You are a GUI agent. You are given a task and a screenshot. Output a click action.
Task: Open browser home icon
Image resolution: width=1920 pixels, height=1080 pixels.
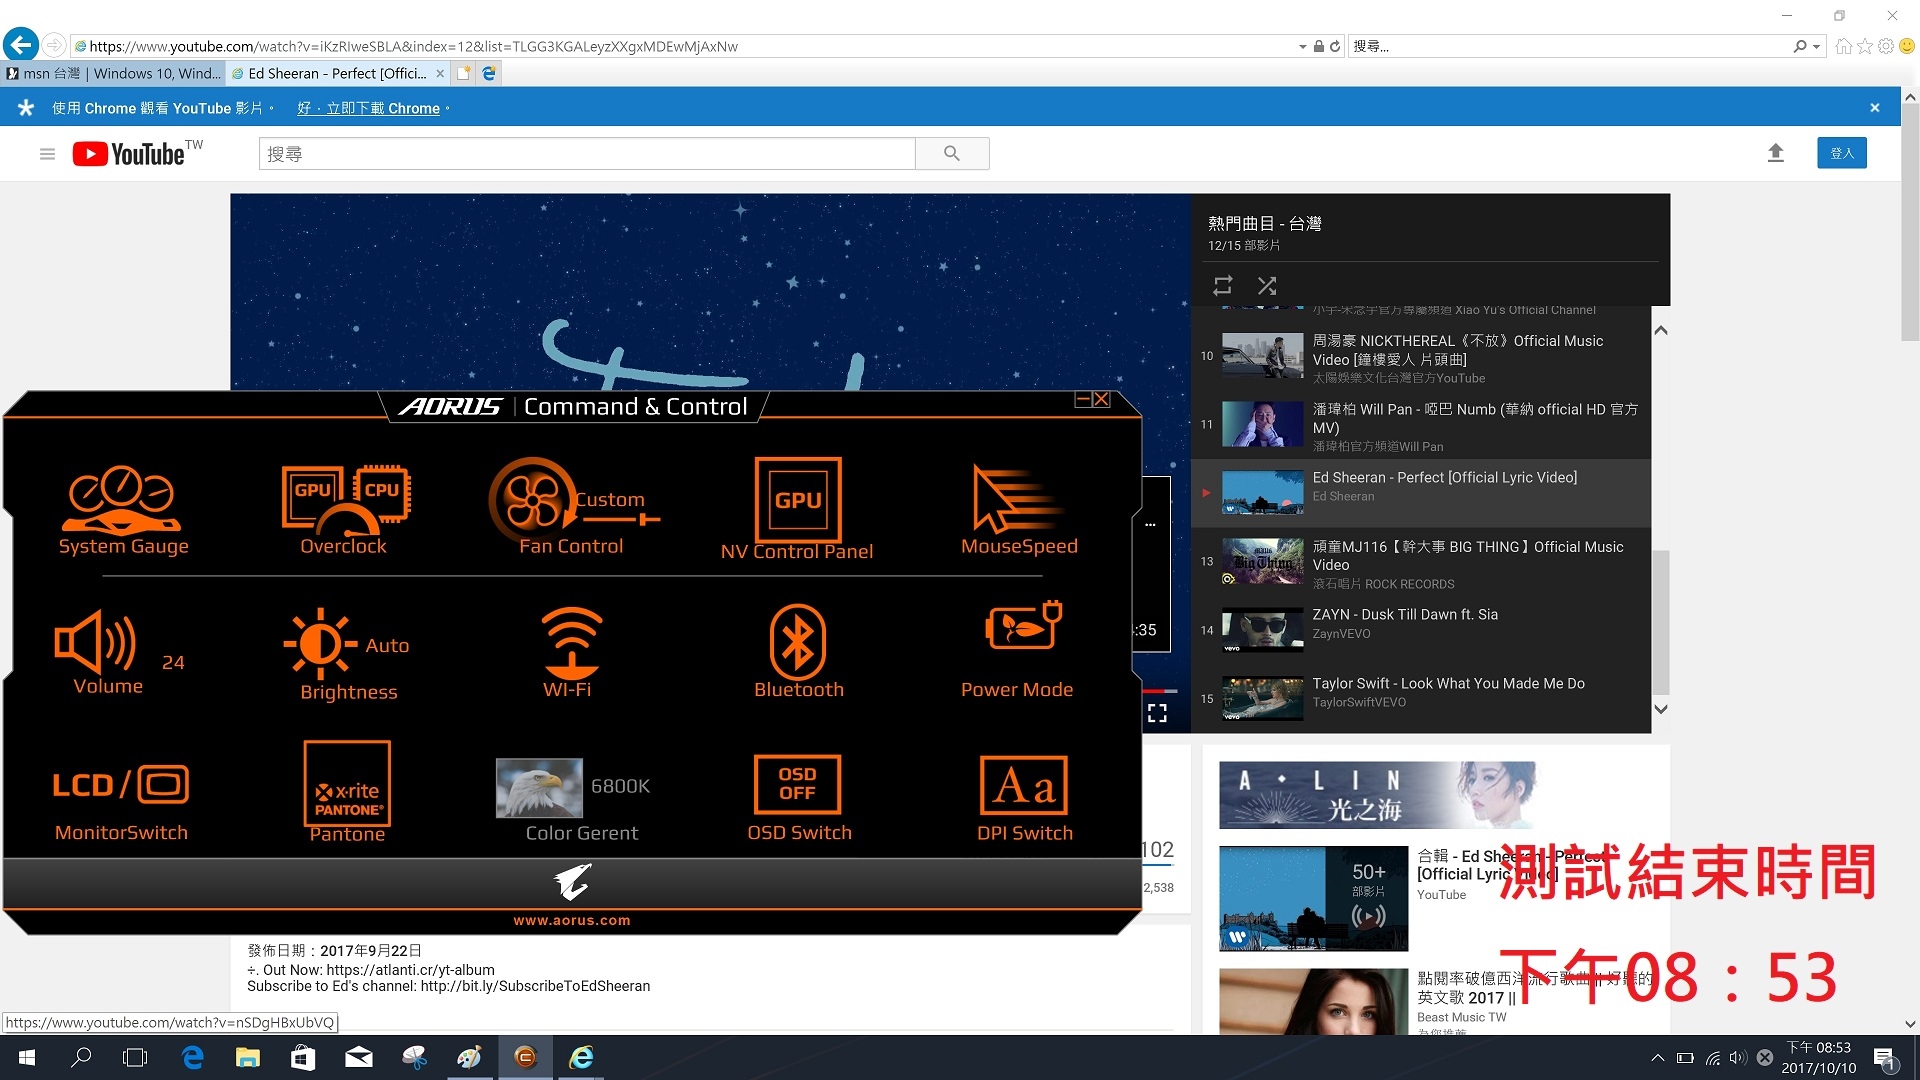click(x=1843, y=46)
